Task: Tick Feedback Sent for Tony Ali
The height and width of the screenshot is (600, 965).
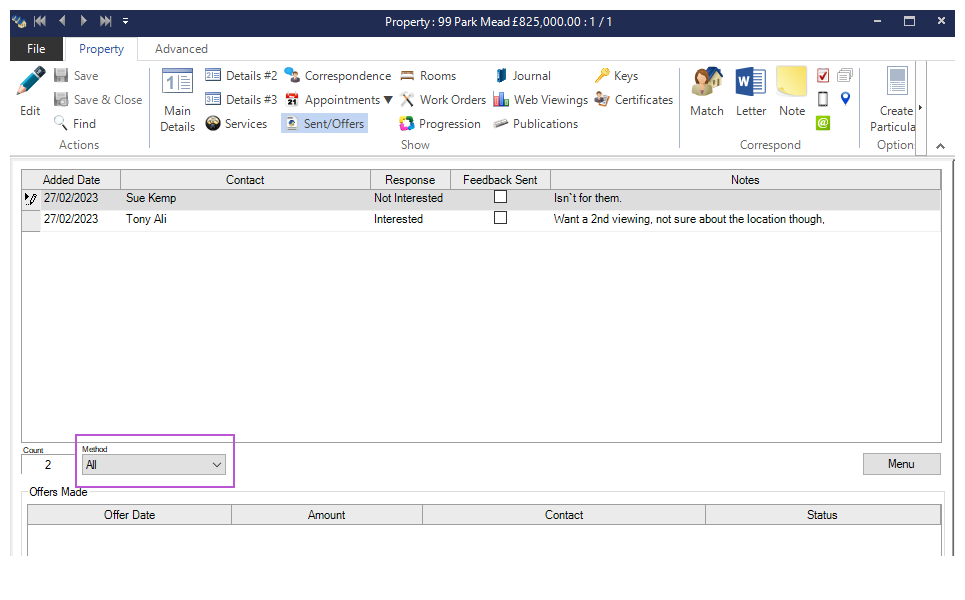Action: point(500,218)
